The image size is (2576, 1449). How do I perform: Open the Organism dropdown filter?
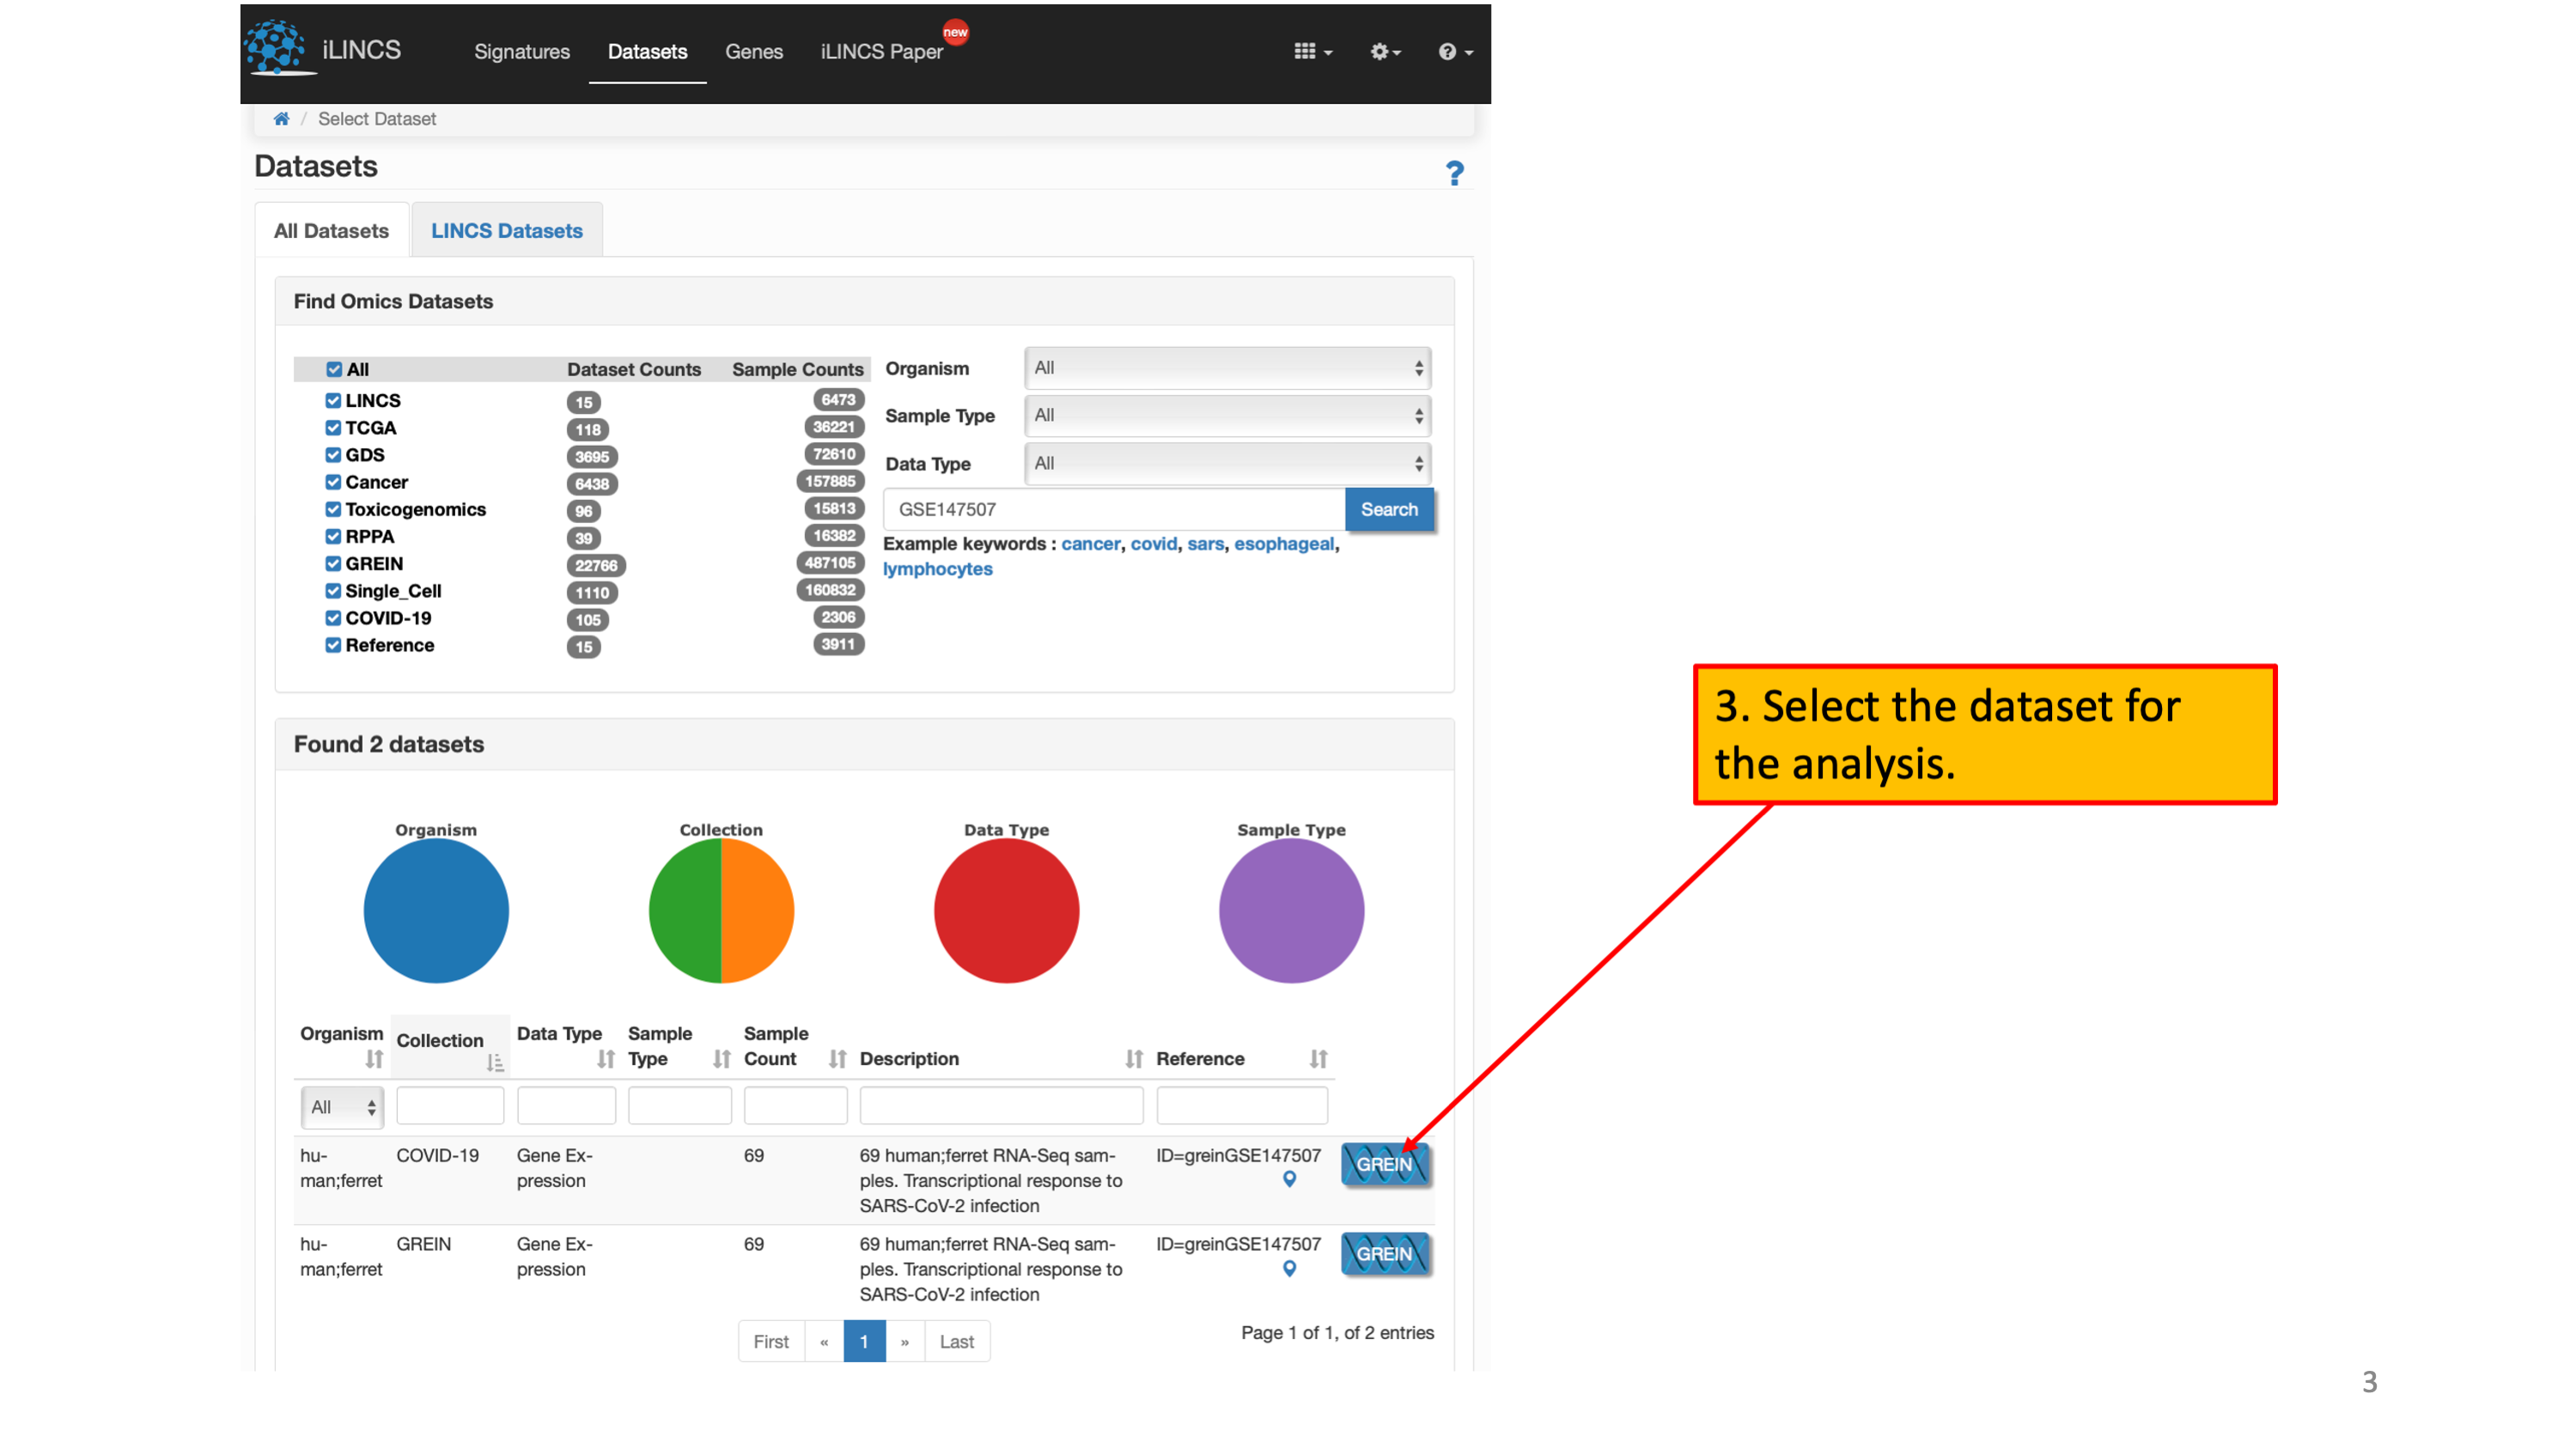1227,368
